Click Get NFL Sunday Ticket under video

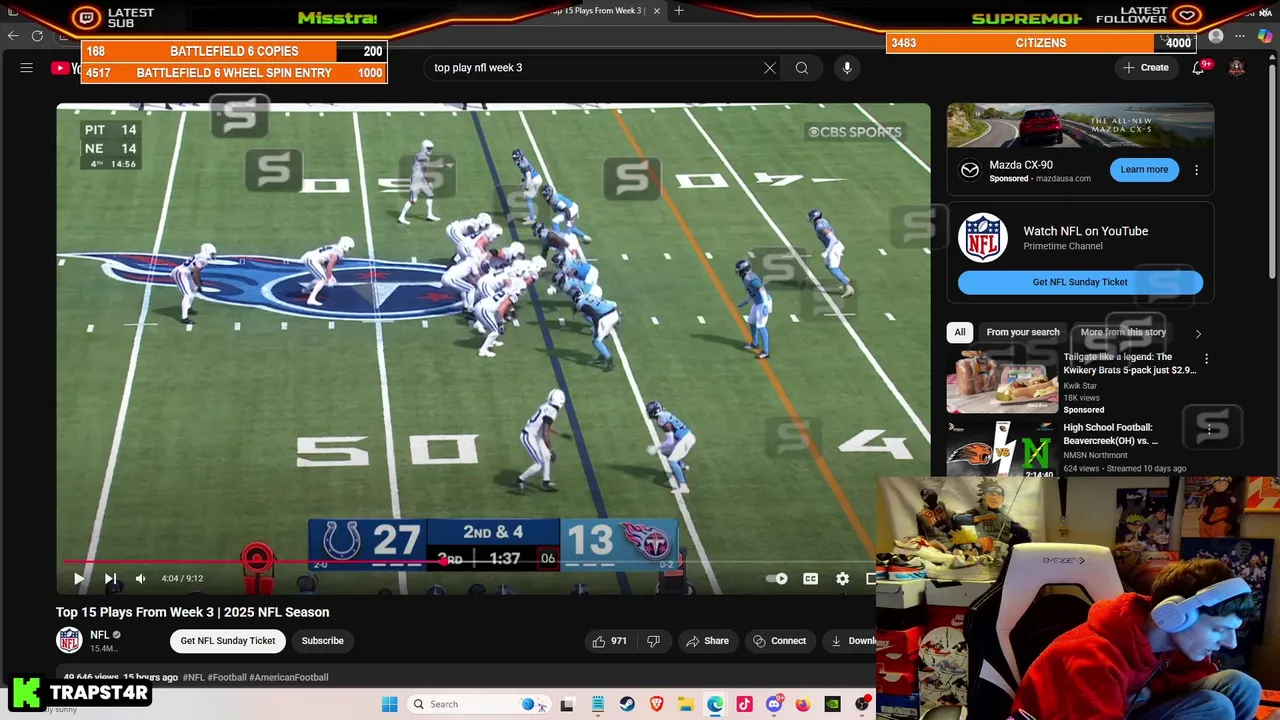(x=228, y=641)
